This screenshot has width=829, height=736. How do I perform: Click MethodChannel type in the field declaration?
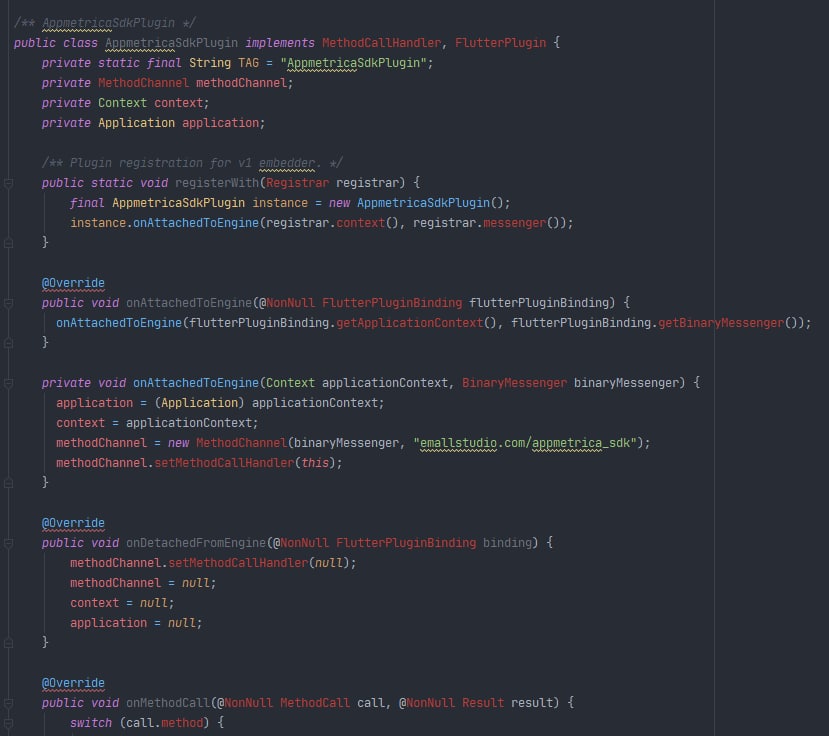click(143, 83)
